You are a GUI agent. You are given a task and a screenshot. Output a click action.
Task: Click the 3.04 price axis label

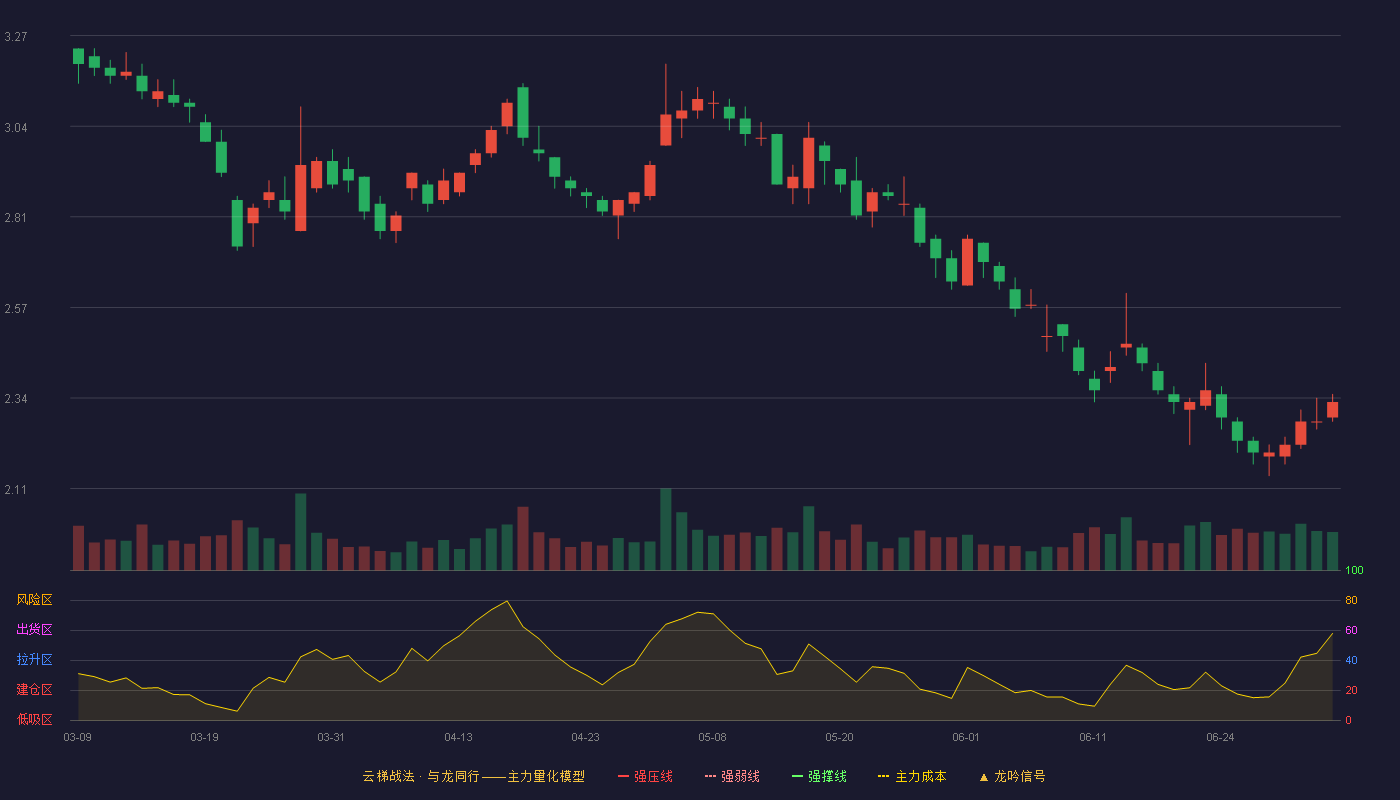point(16,128)
